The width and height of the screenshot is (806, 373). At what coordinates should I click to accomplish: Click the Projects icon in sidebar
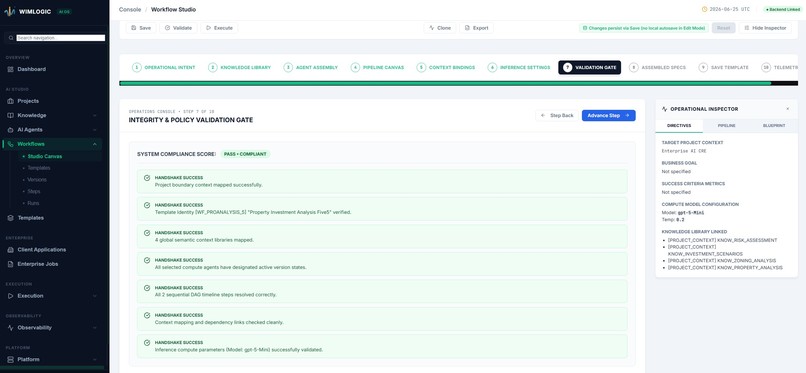11,101
